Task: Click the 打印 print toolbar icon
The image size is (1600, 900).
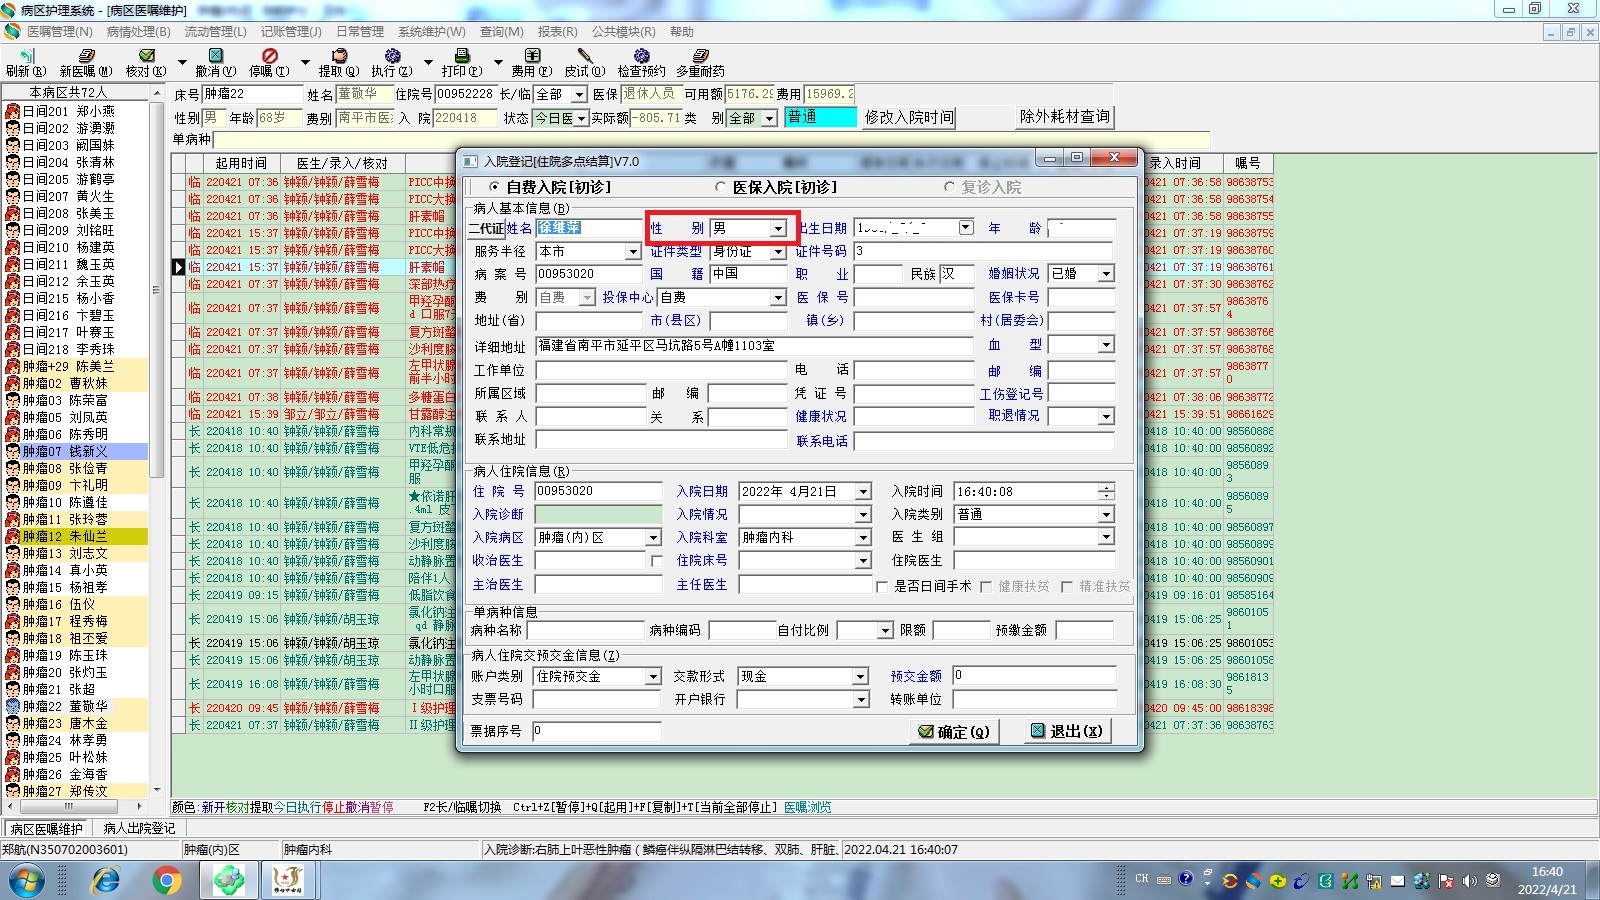Action: [461, 62]
